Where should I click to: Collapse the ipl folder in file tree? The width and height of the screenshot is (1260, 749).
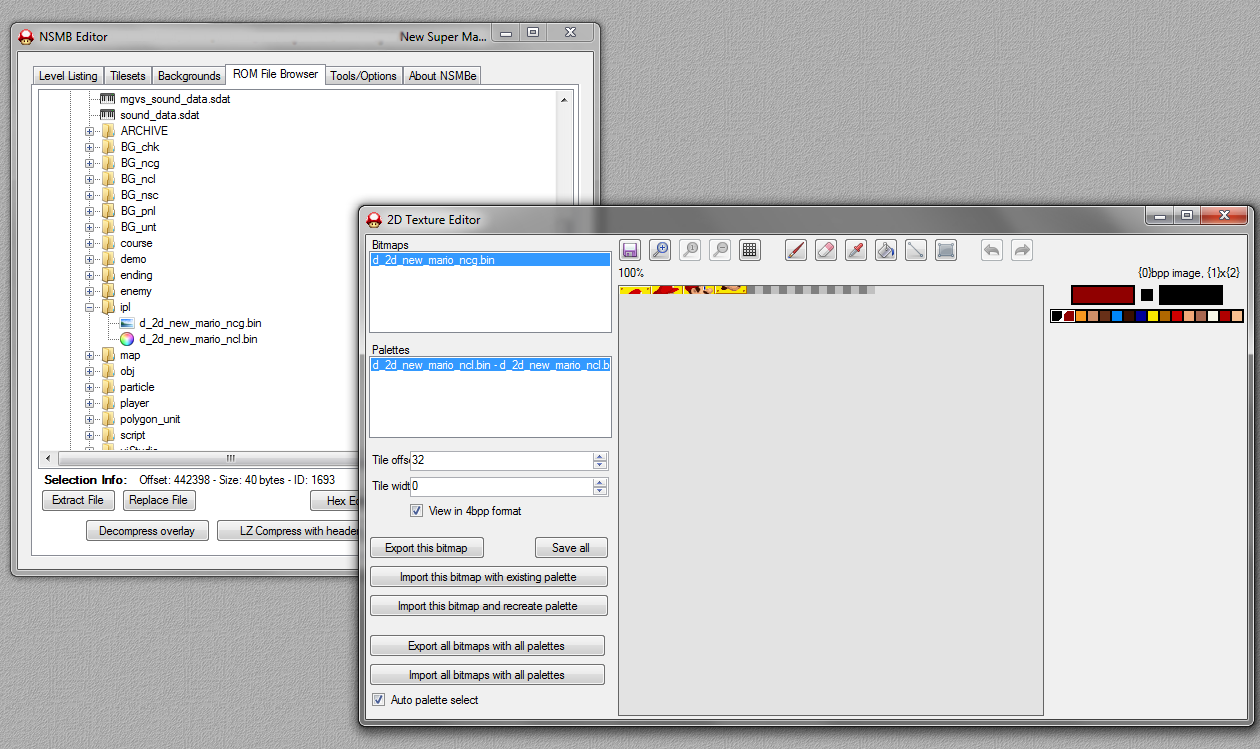pos(90,307)
